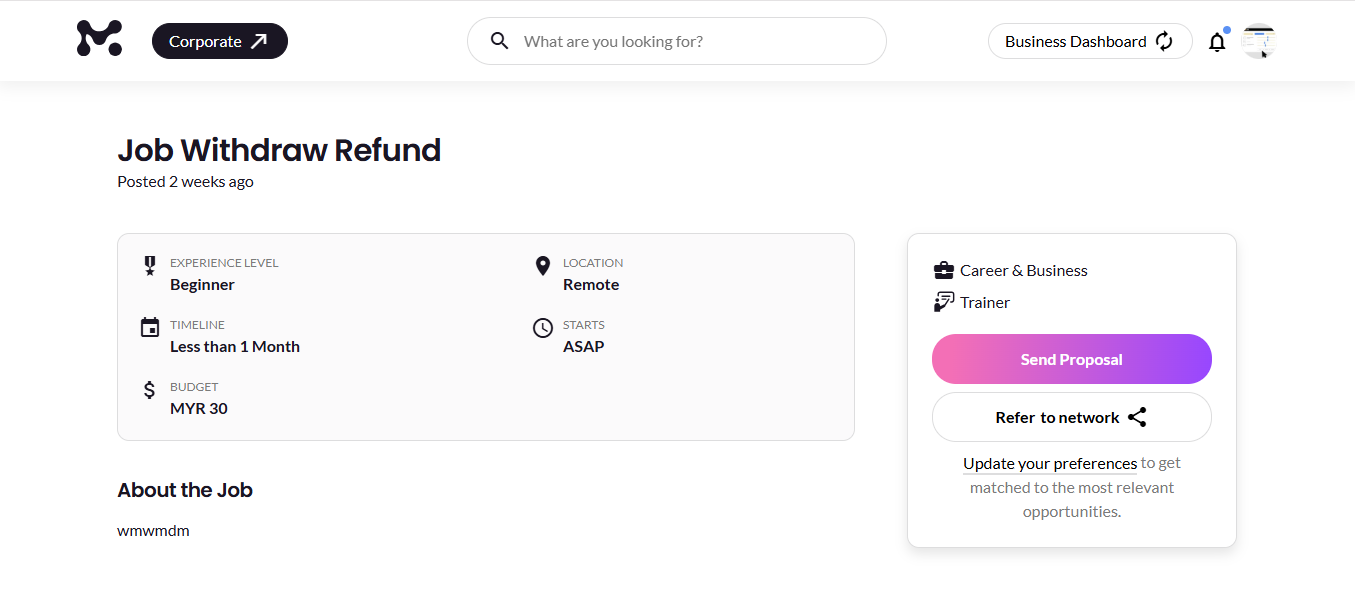Click the Trainer category icon
Screen dimensions: 1355x615
point(943,302)
